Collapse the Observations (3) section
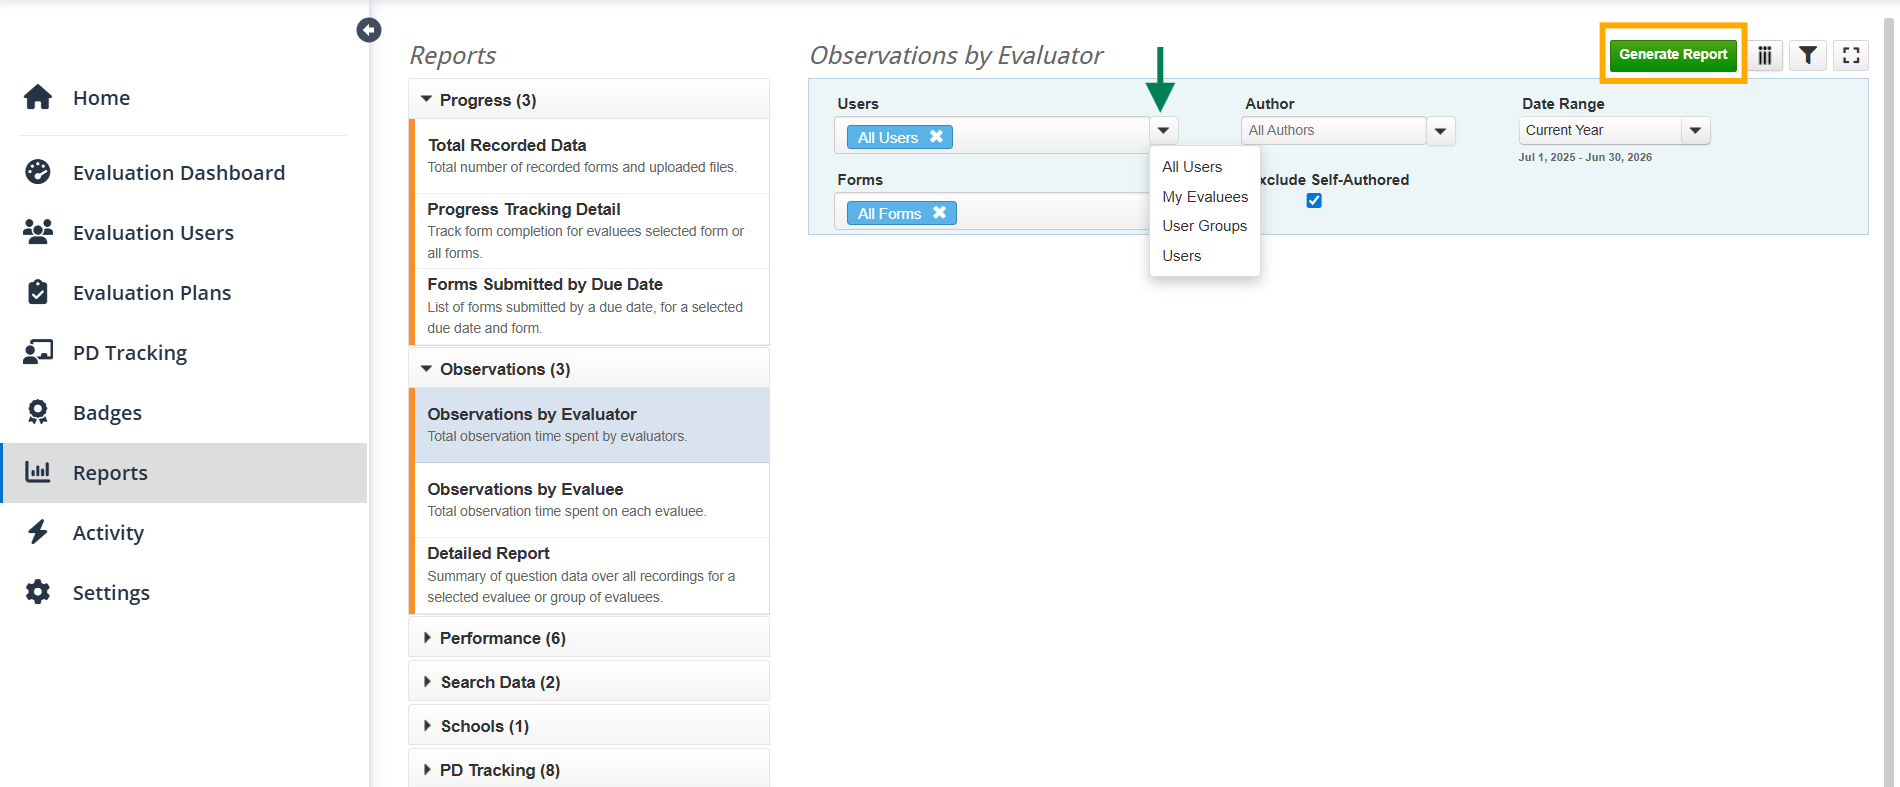 click(x=589, y=369)
